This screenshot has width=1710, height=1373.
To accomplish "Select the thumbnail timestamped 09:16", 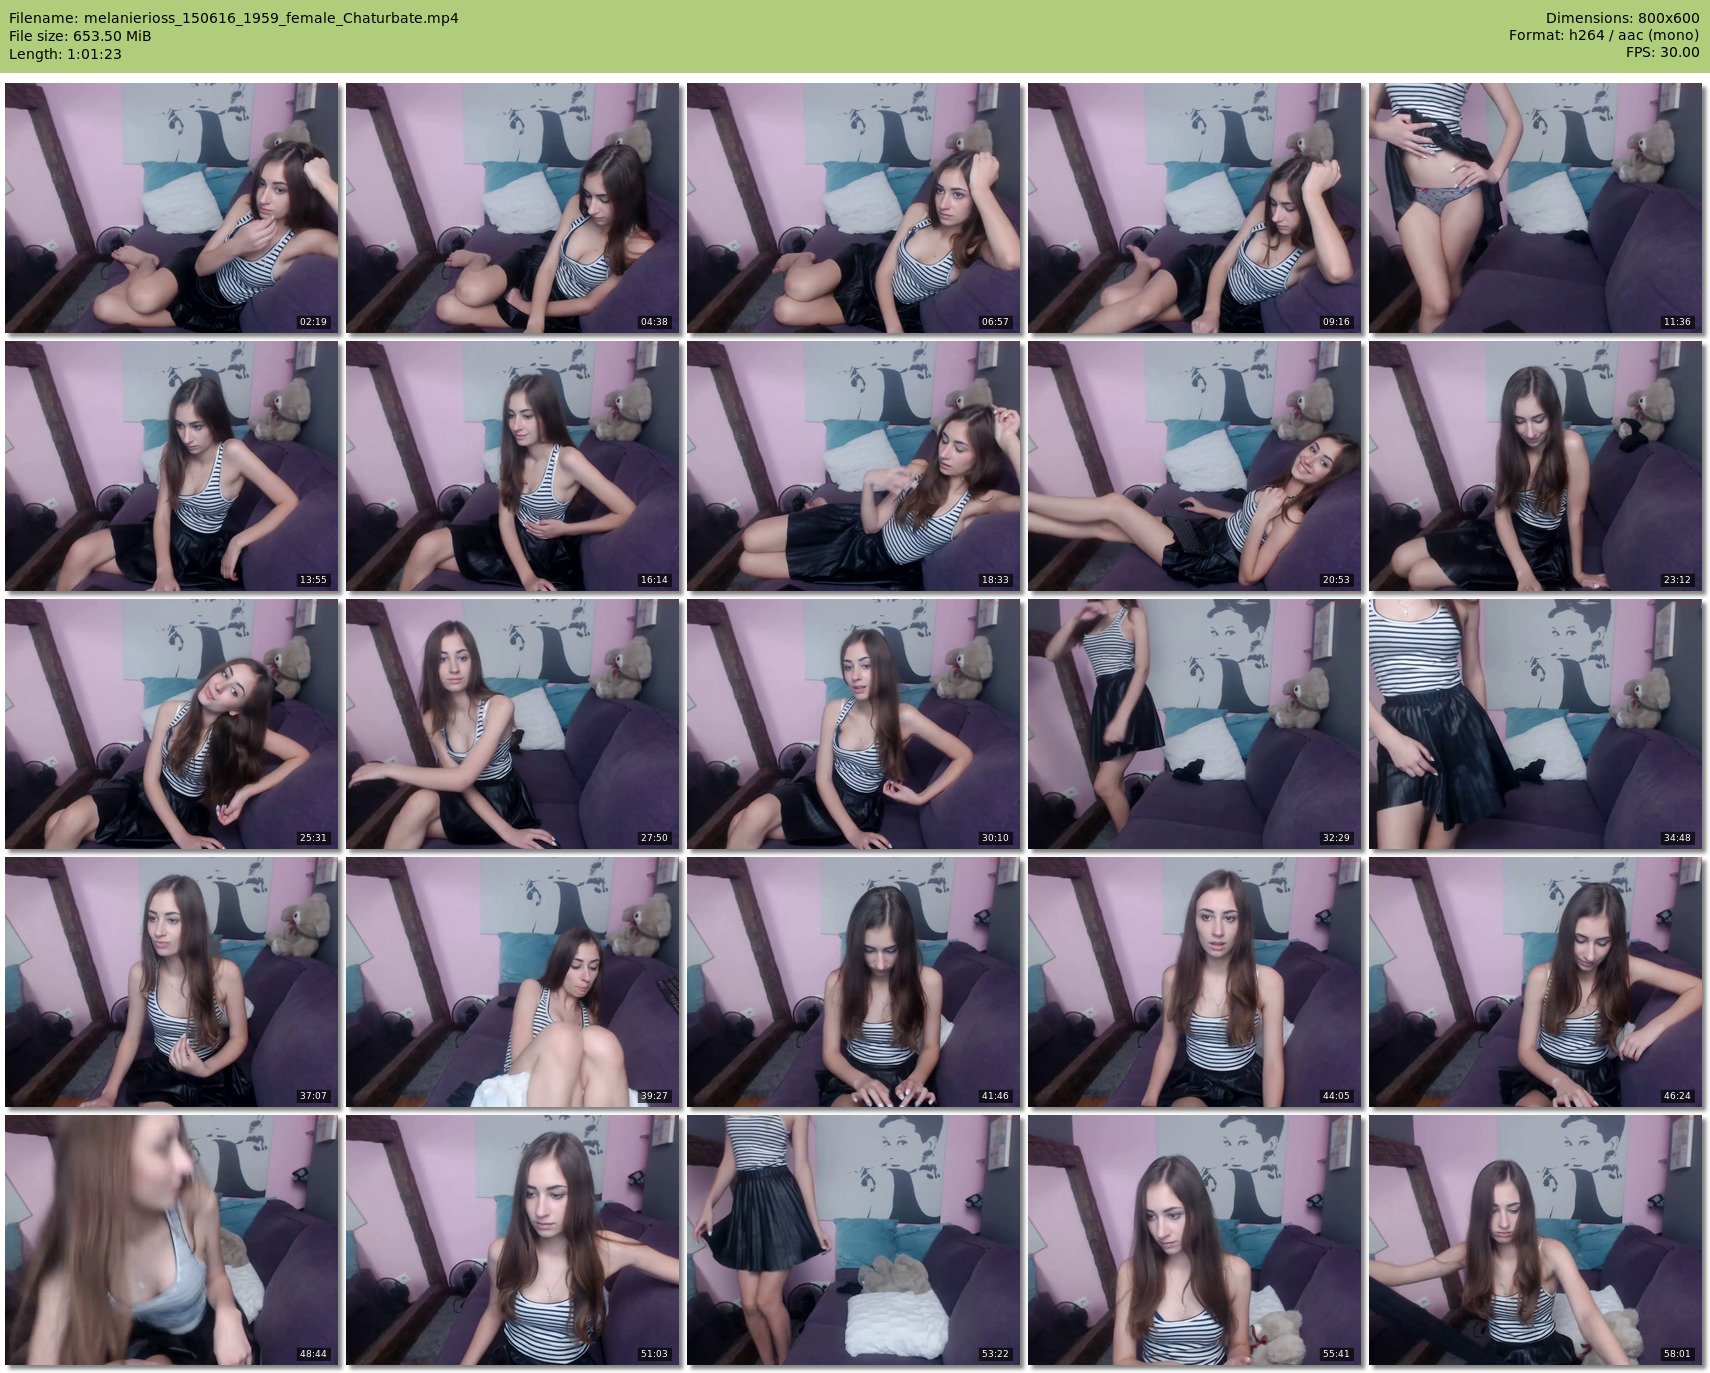I will coord(1194,208).
